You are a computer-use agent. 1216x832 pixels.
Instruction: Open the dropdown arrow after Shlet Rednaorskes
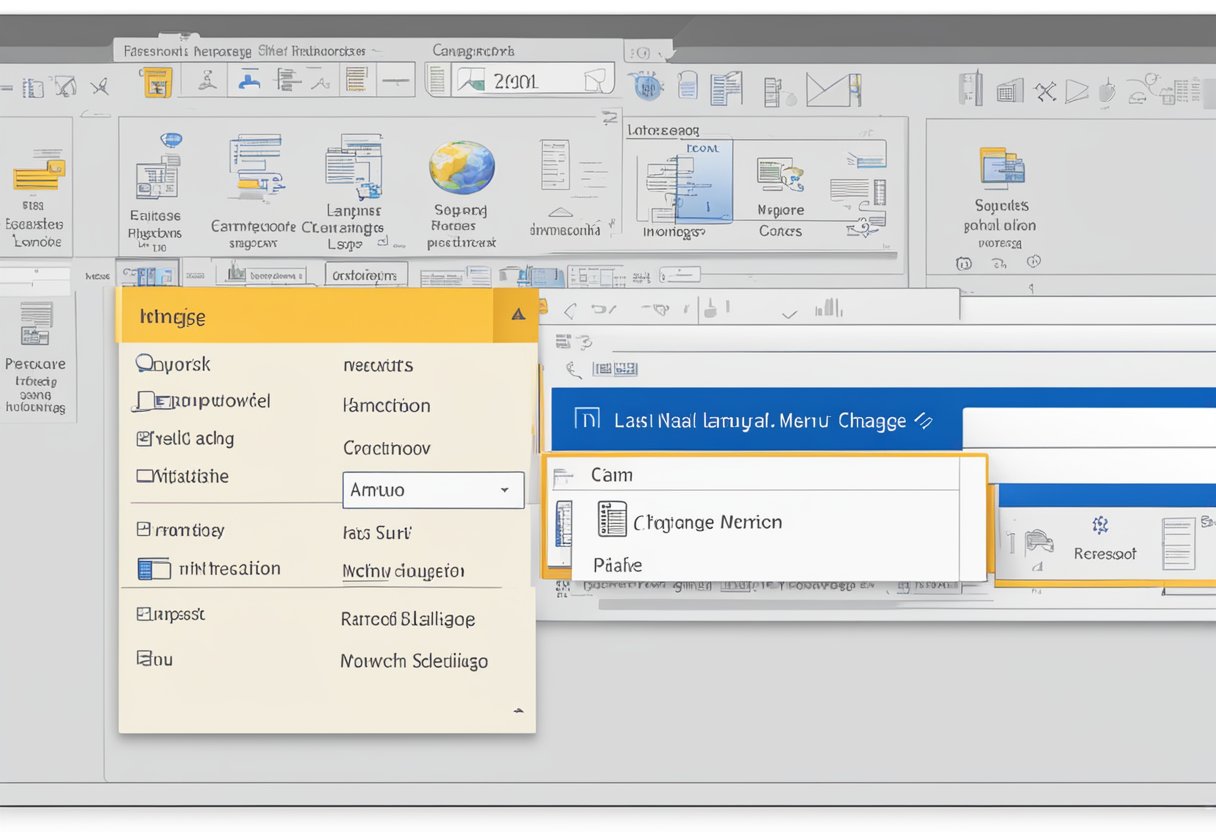tap(375, 48)
